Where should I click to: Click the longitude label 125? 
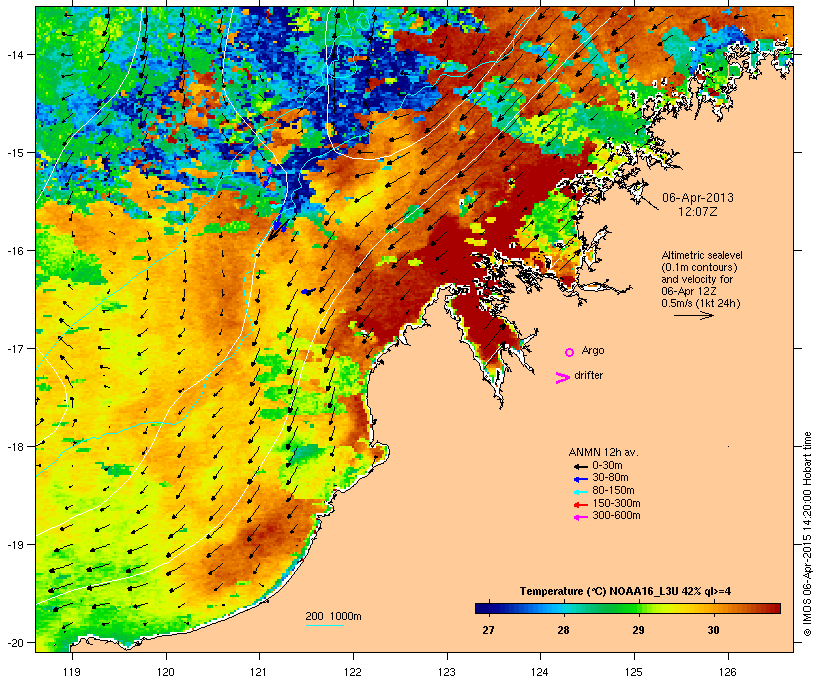634,672
